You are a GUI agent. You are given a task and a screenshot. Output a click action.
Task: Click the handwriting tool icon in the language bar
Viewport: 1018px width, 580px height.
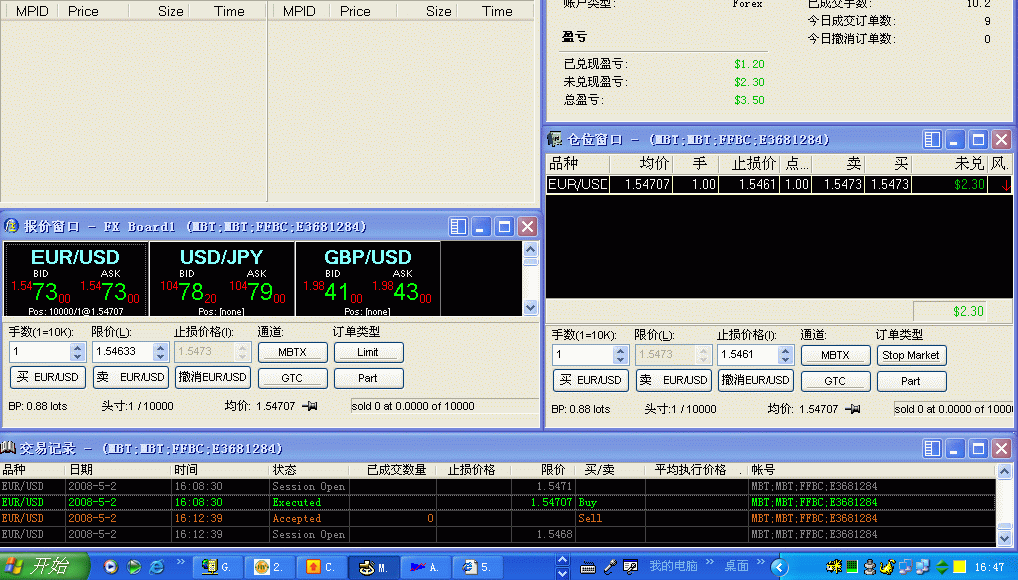tap(630, 567)
